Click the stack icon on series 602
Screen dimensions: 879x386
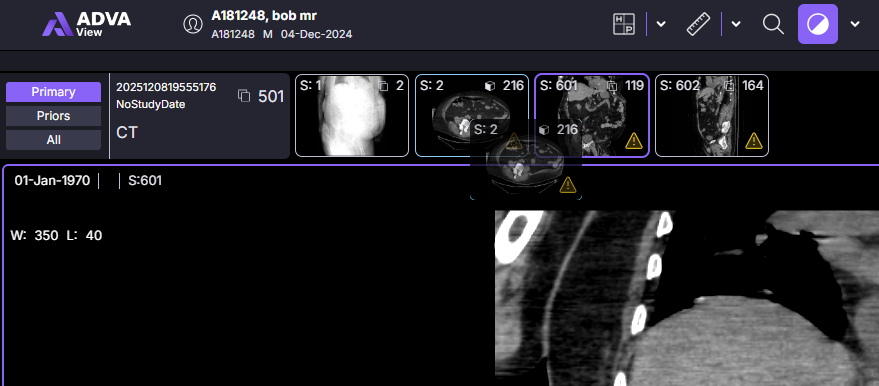(x=729, y=86)
